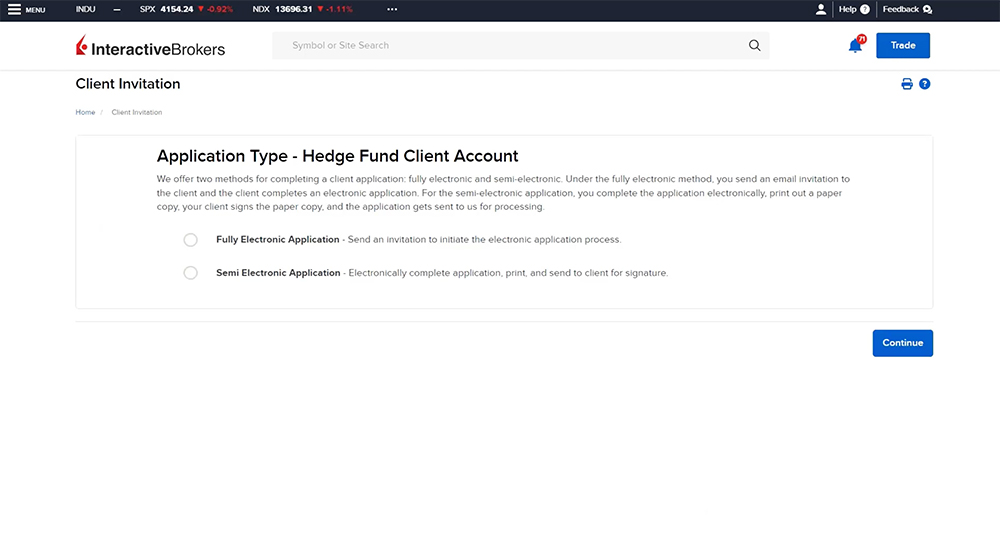Open the notifications bell
Viewport: 1000px width, 541px height.
pyautogui.click(x=855, y=46)
